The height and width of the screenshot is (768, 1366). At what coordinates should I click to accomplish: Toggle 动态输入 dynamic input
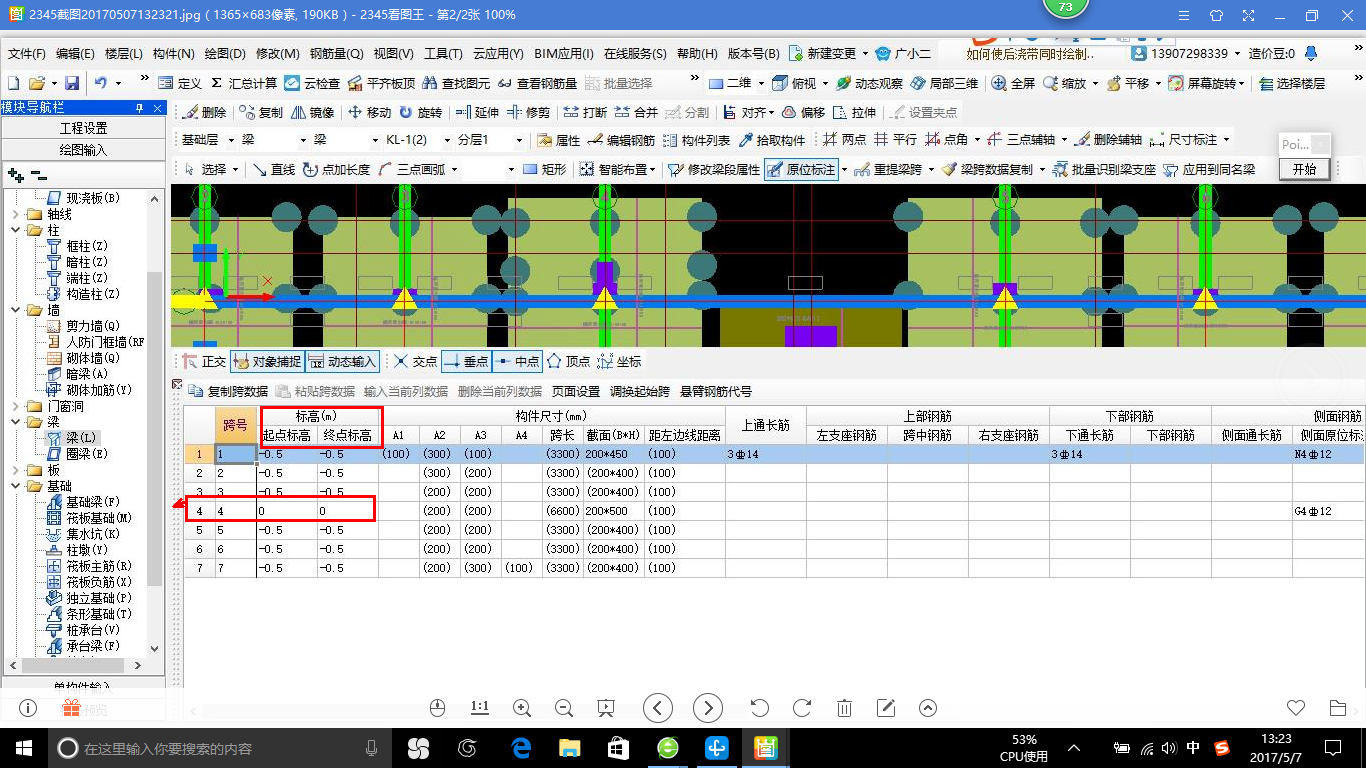pos(342,361)
